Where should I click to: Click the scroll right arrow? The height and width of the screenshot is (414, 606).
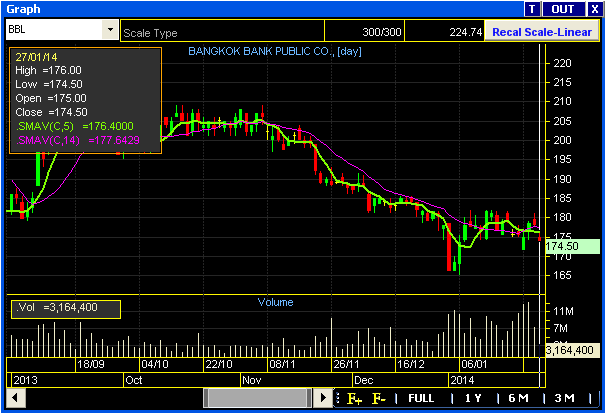pyautogui.click(x=323, y=398)
